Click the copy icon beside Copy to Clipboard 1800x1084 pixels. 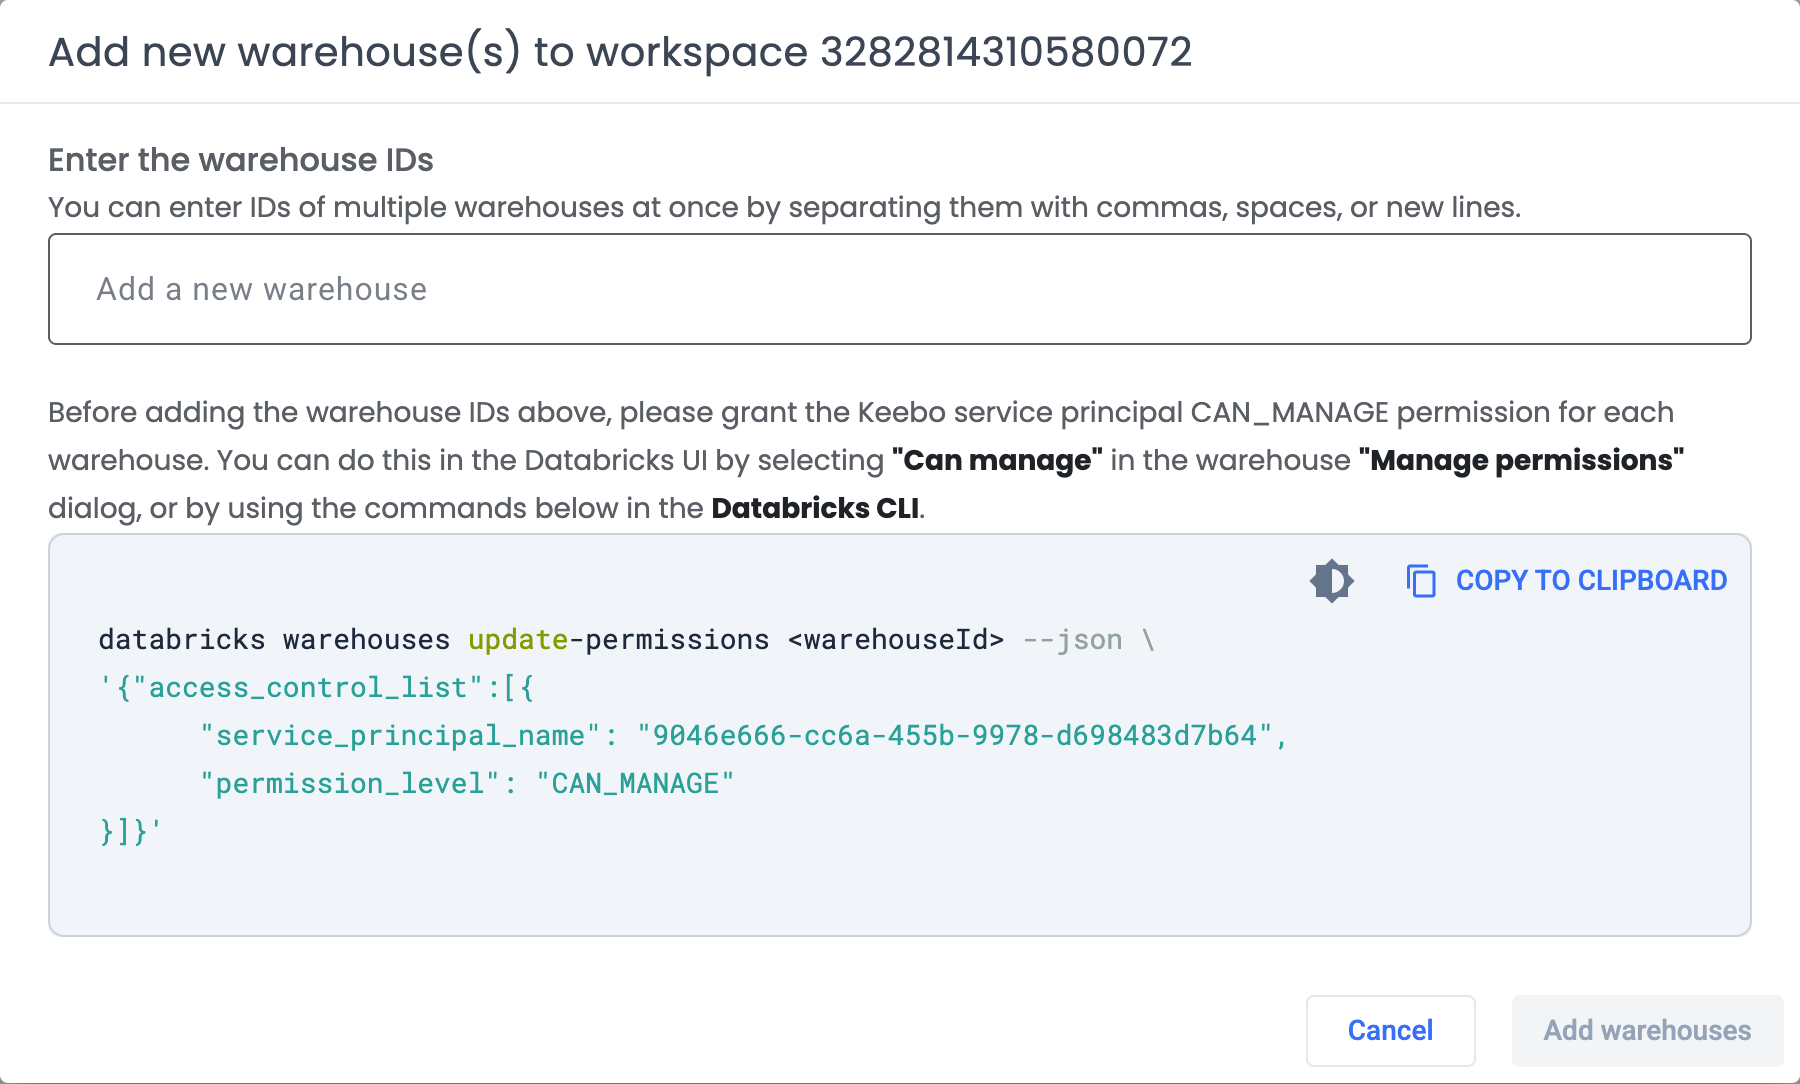tap(1421, 581)
